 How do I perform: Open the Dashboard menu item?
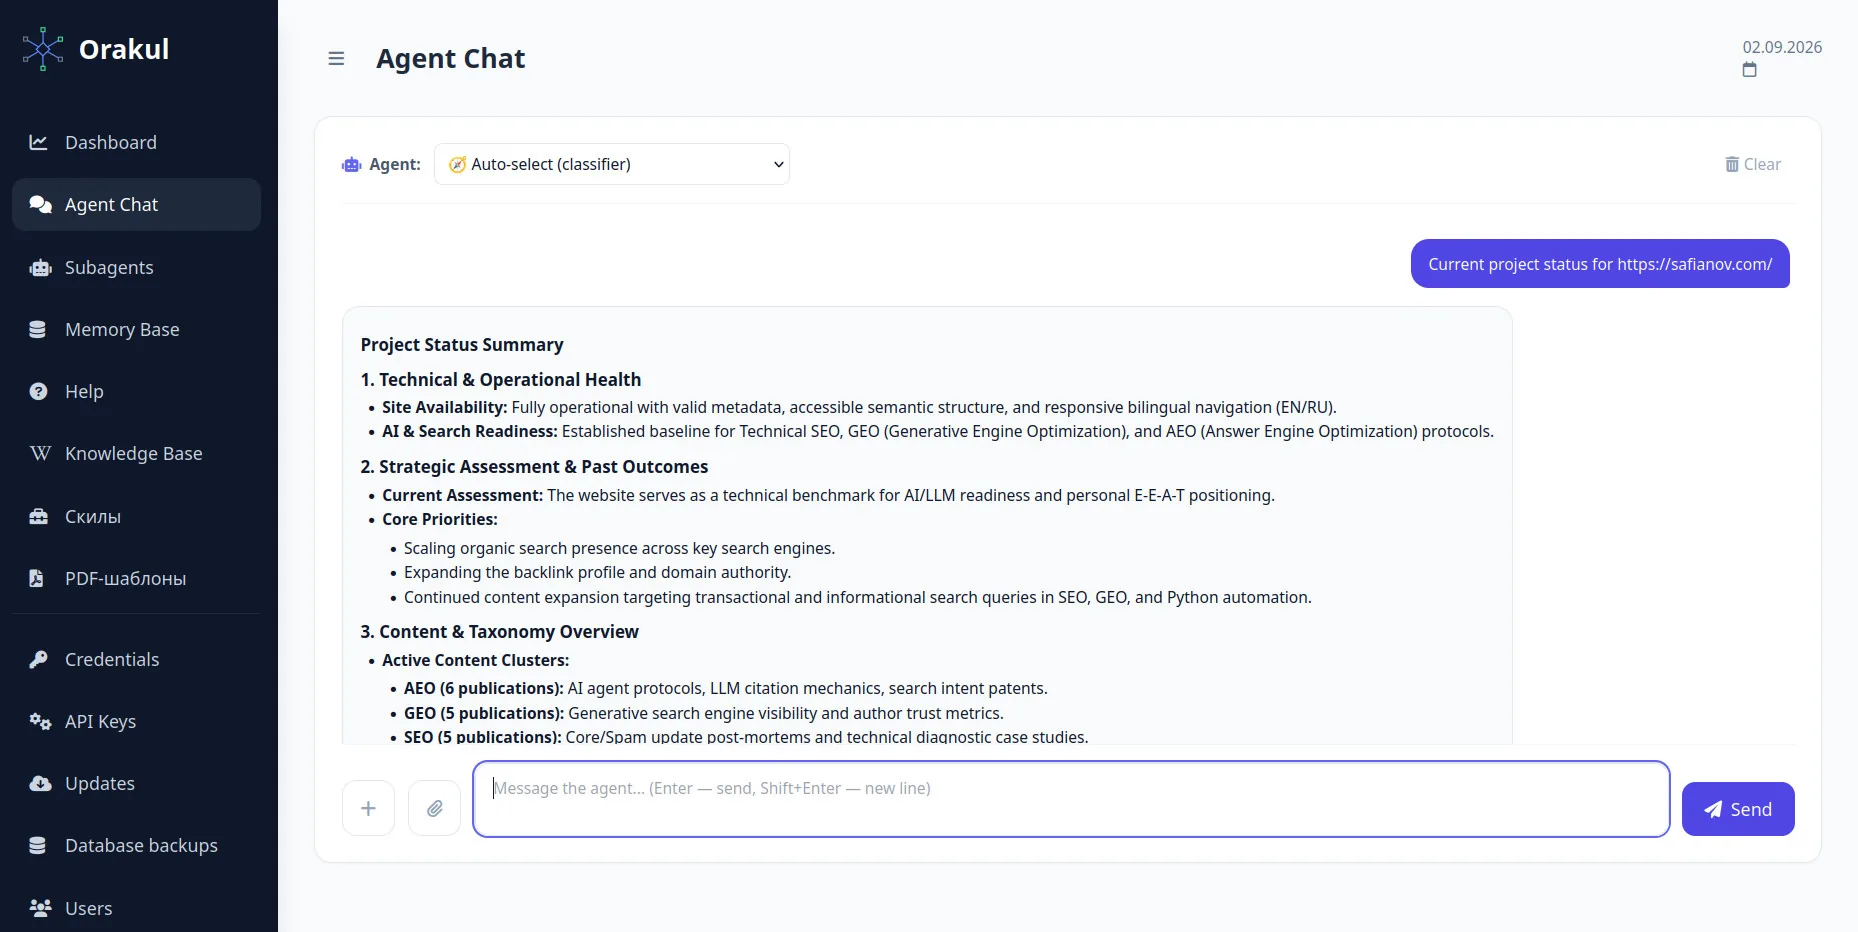pyautogui.click(x=136, y=142)
